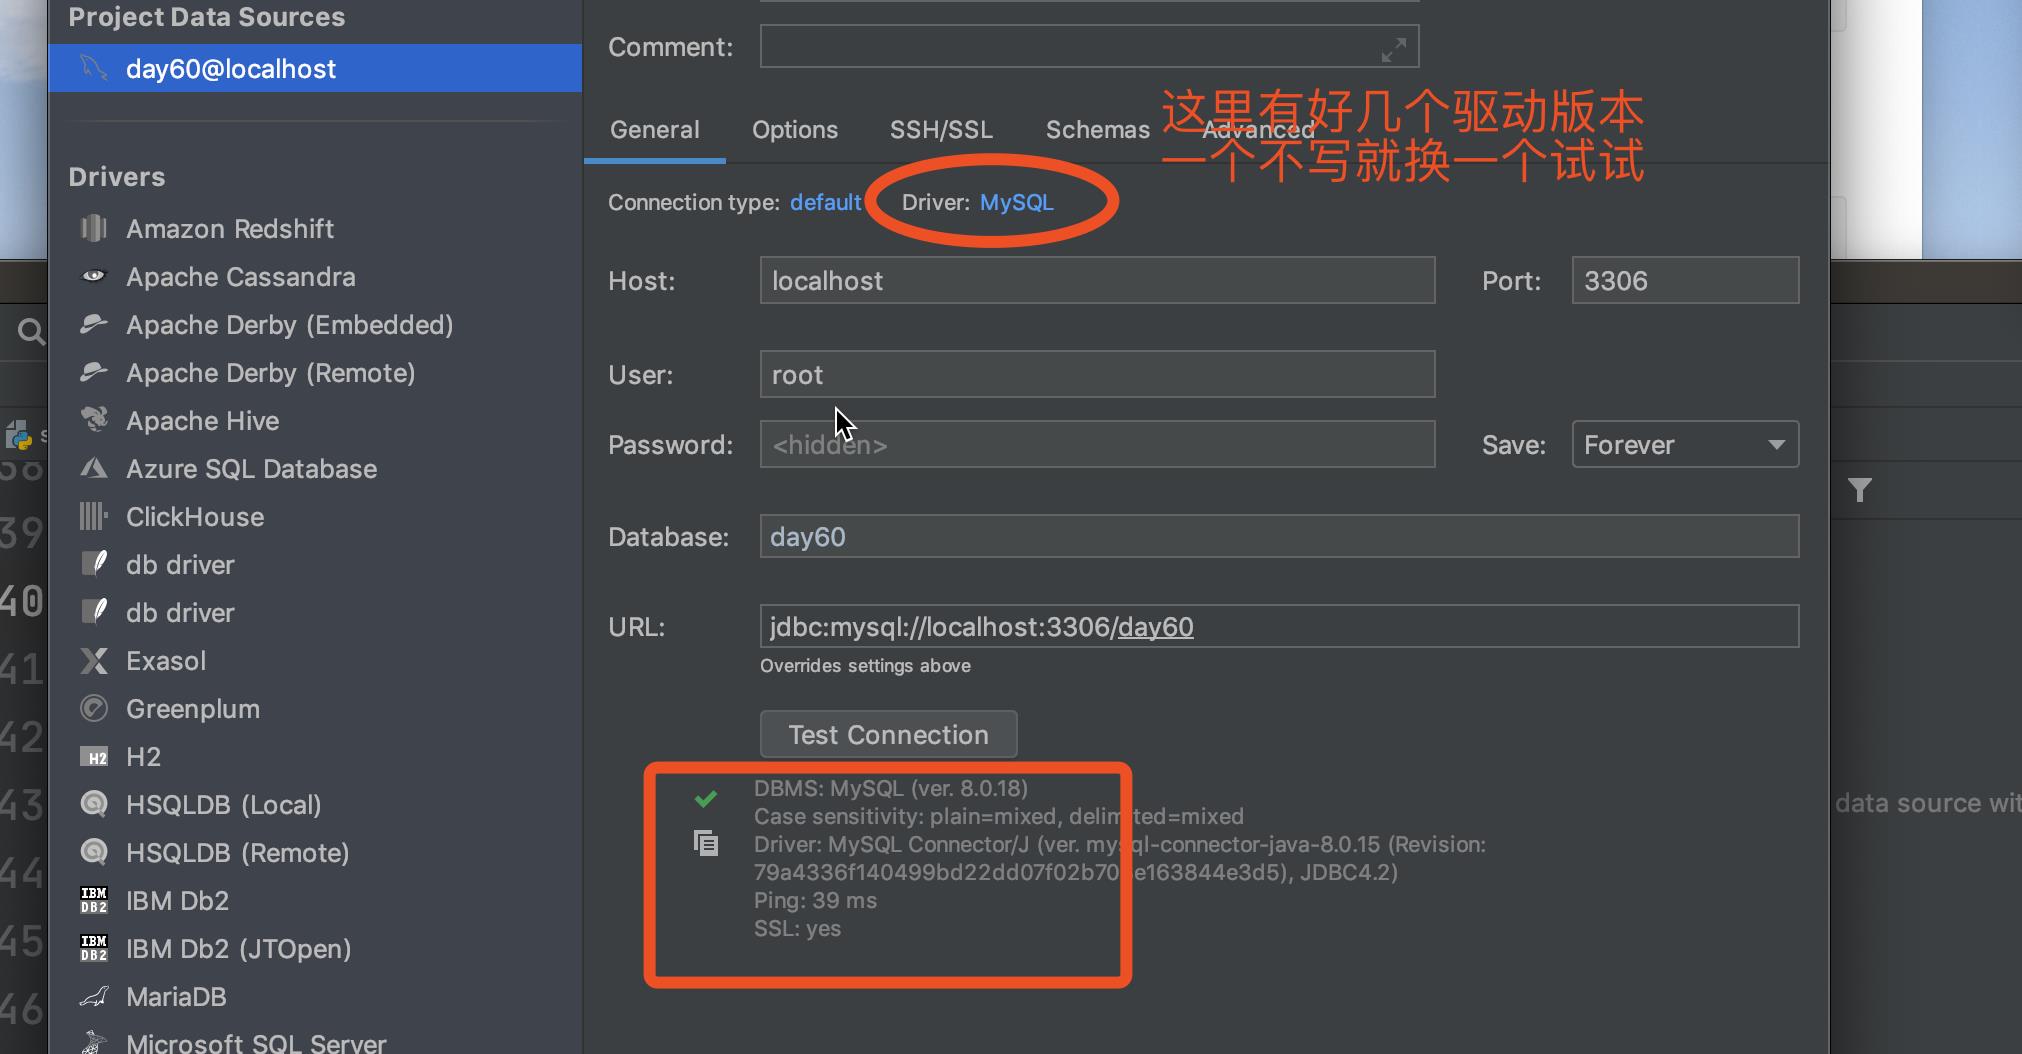Copy connection test result with copy icon
The width and height of the screenshot is (2022, 1054).
[x=706, y=844]
